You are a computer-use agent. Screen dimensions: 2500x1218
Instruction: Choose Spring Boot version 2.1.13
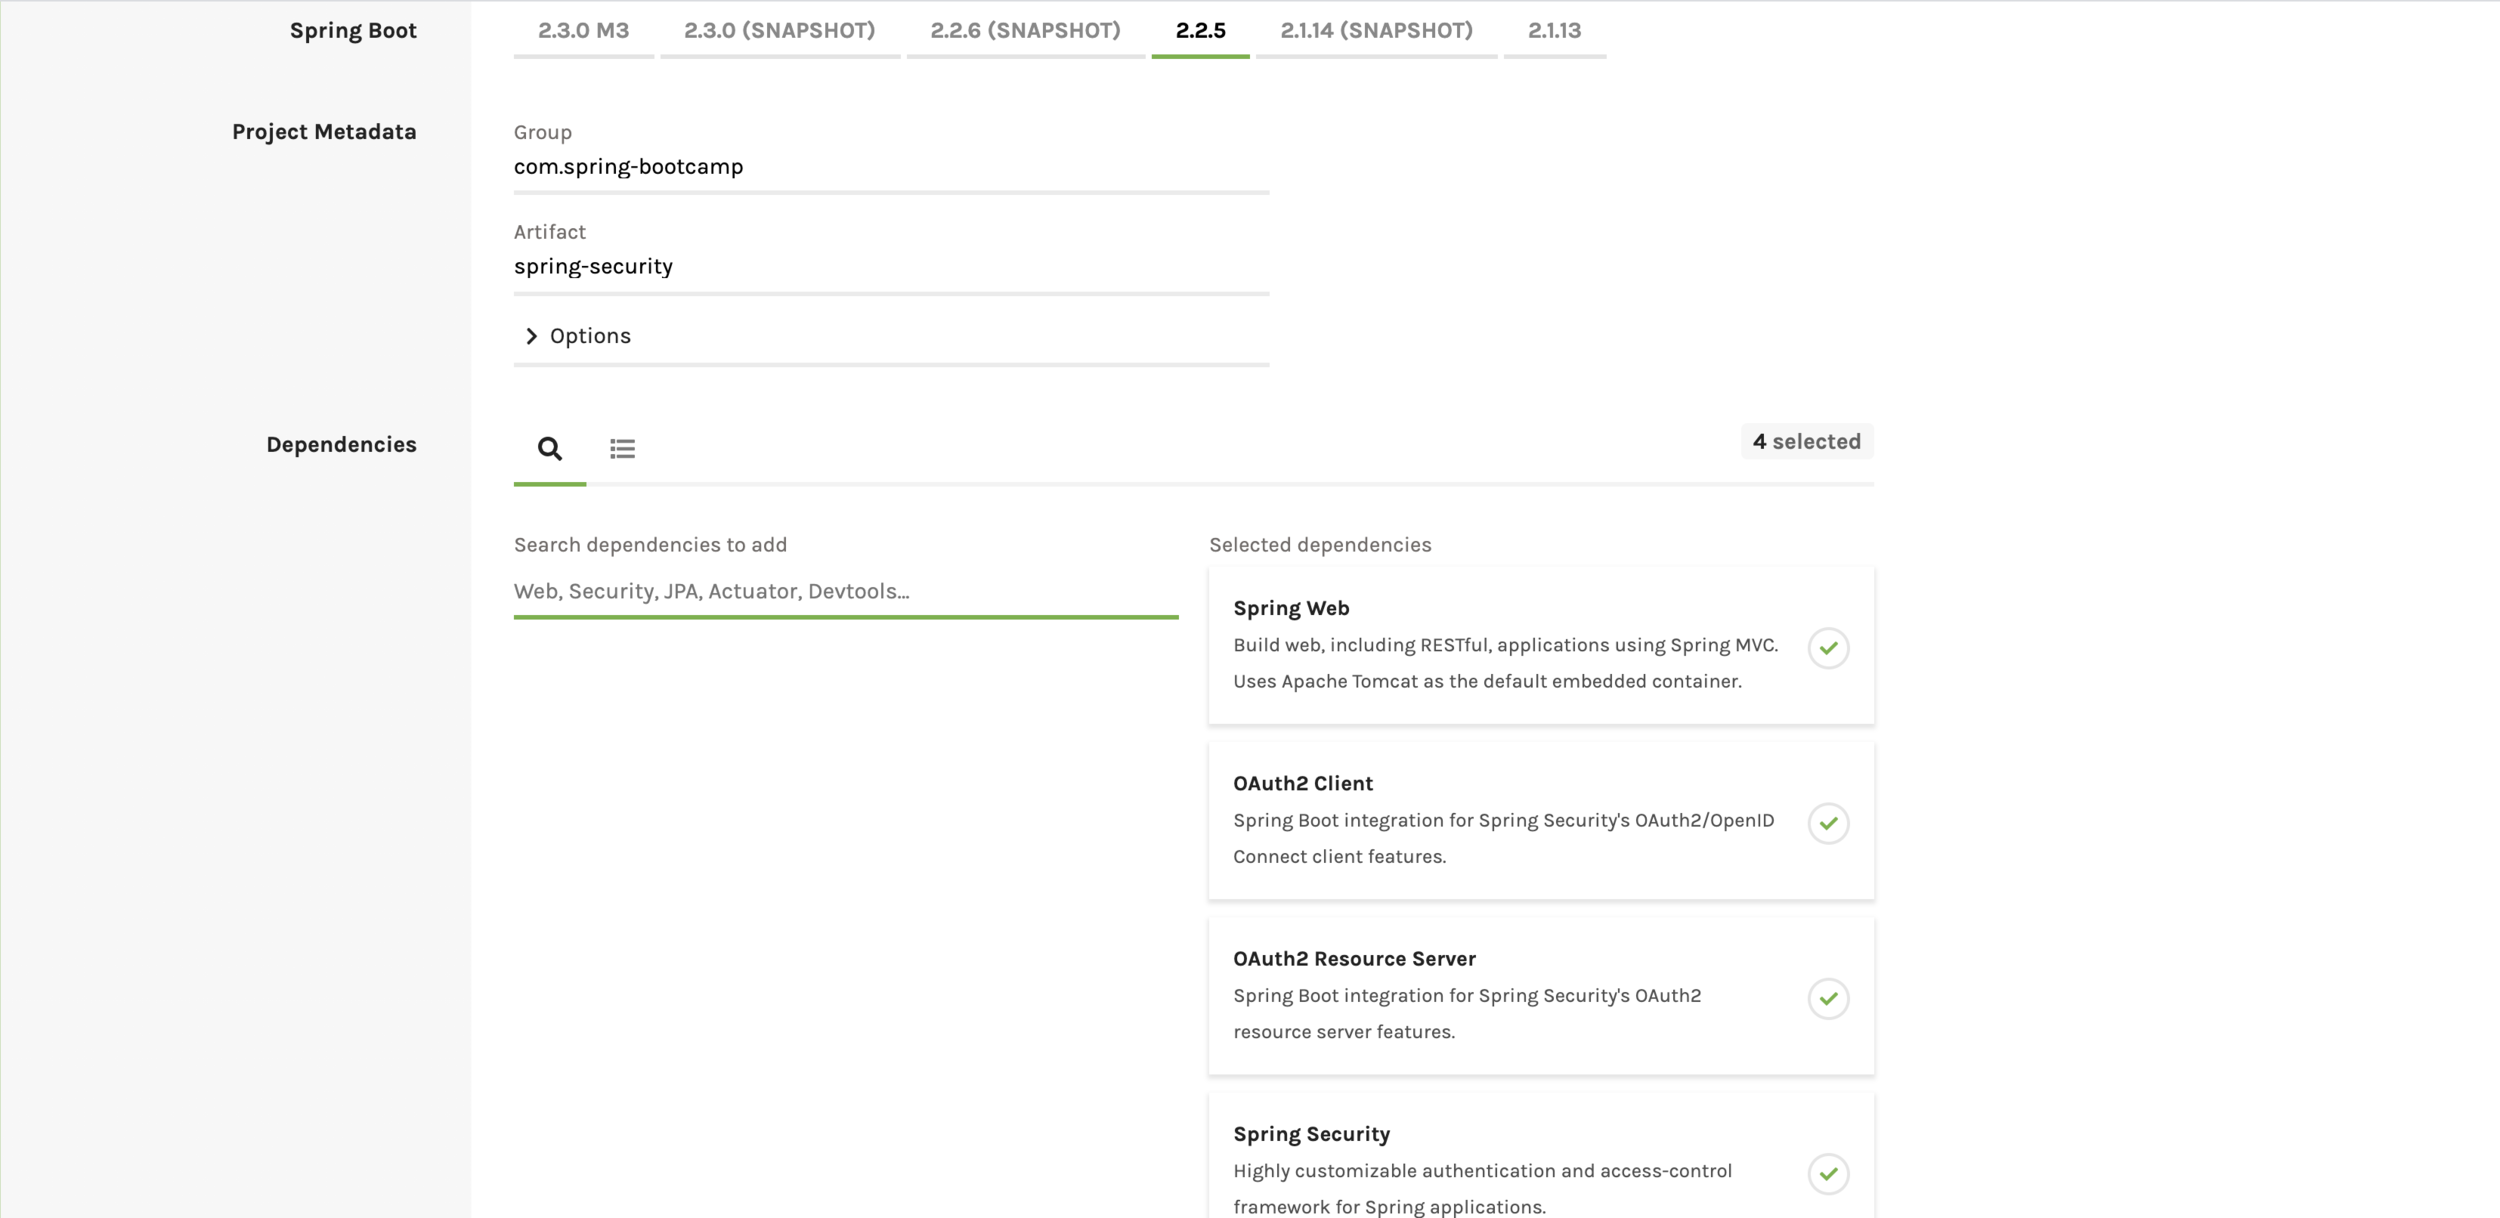tap(1553, 31)
